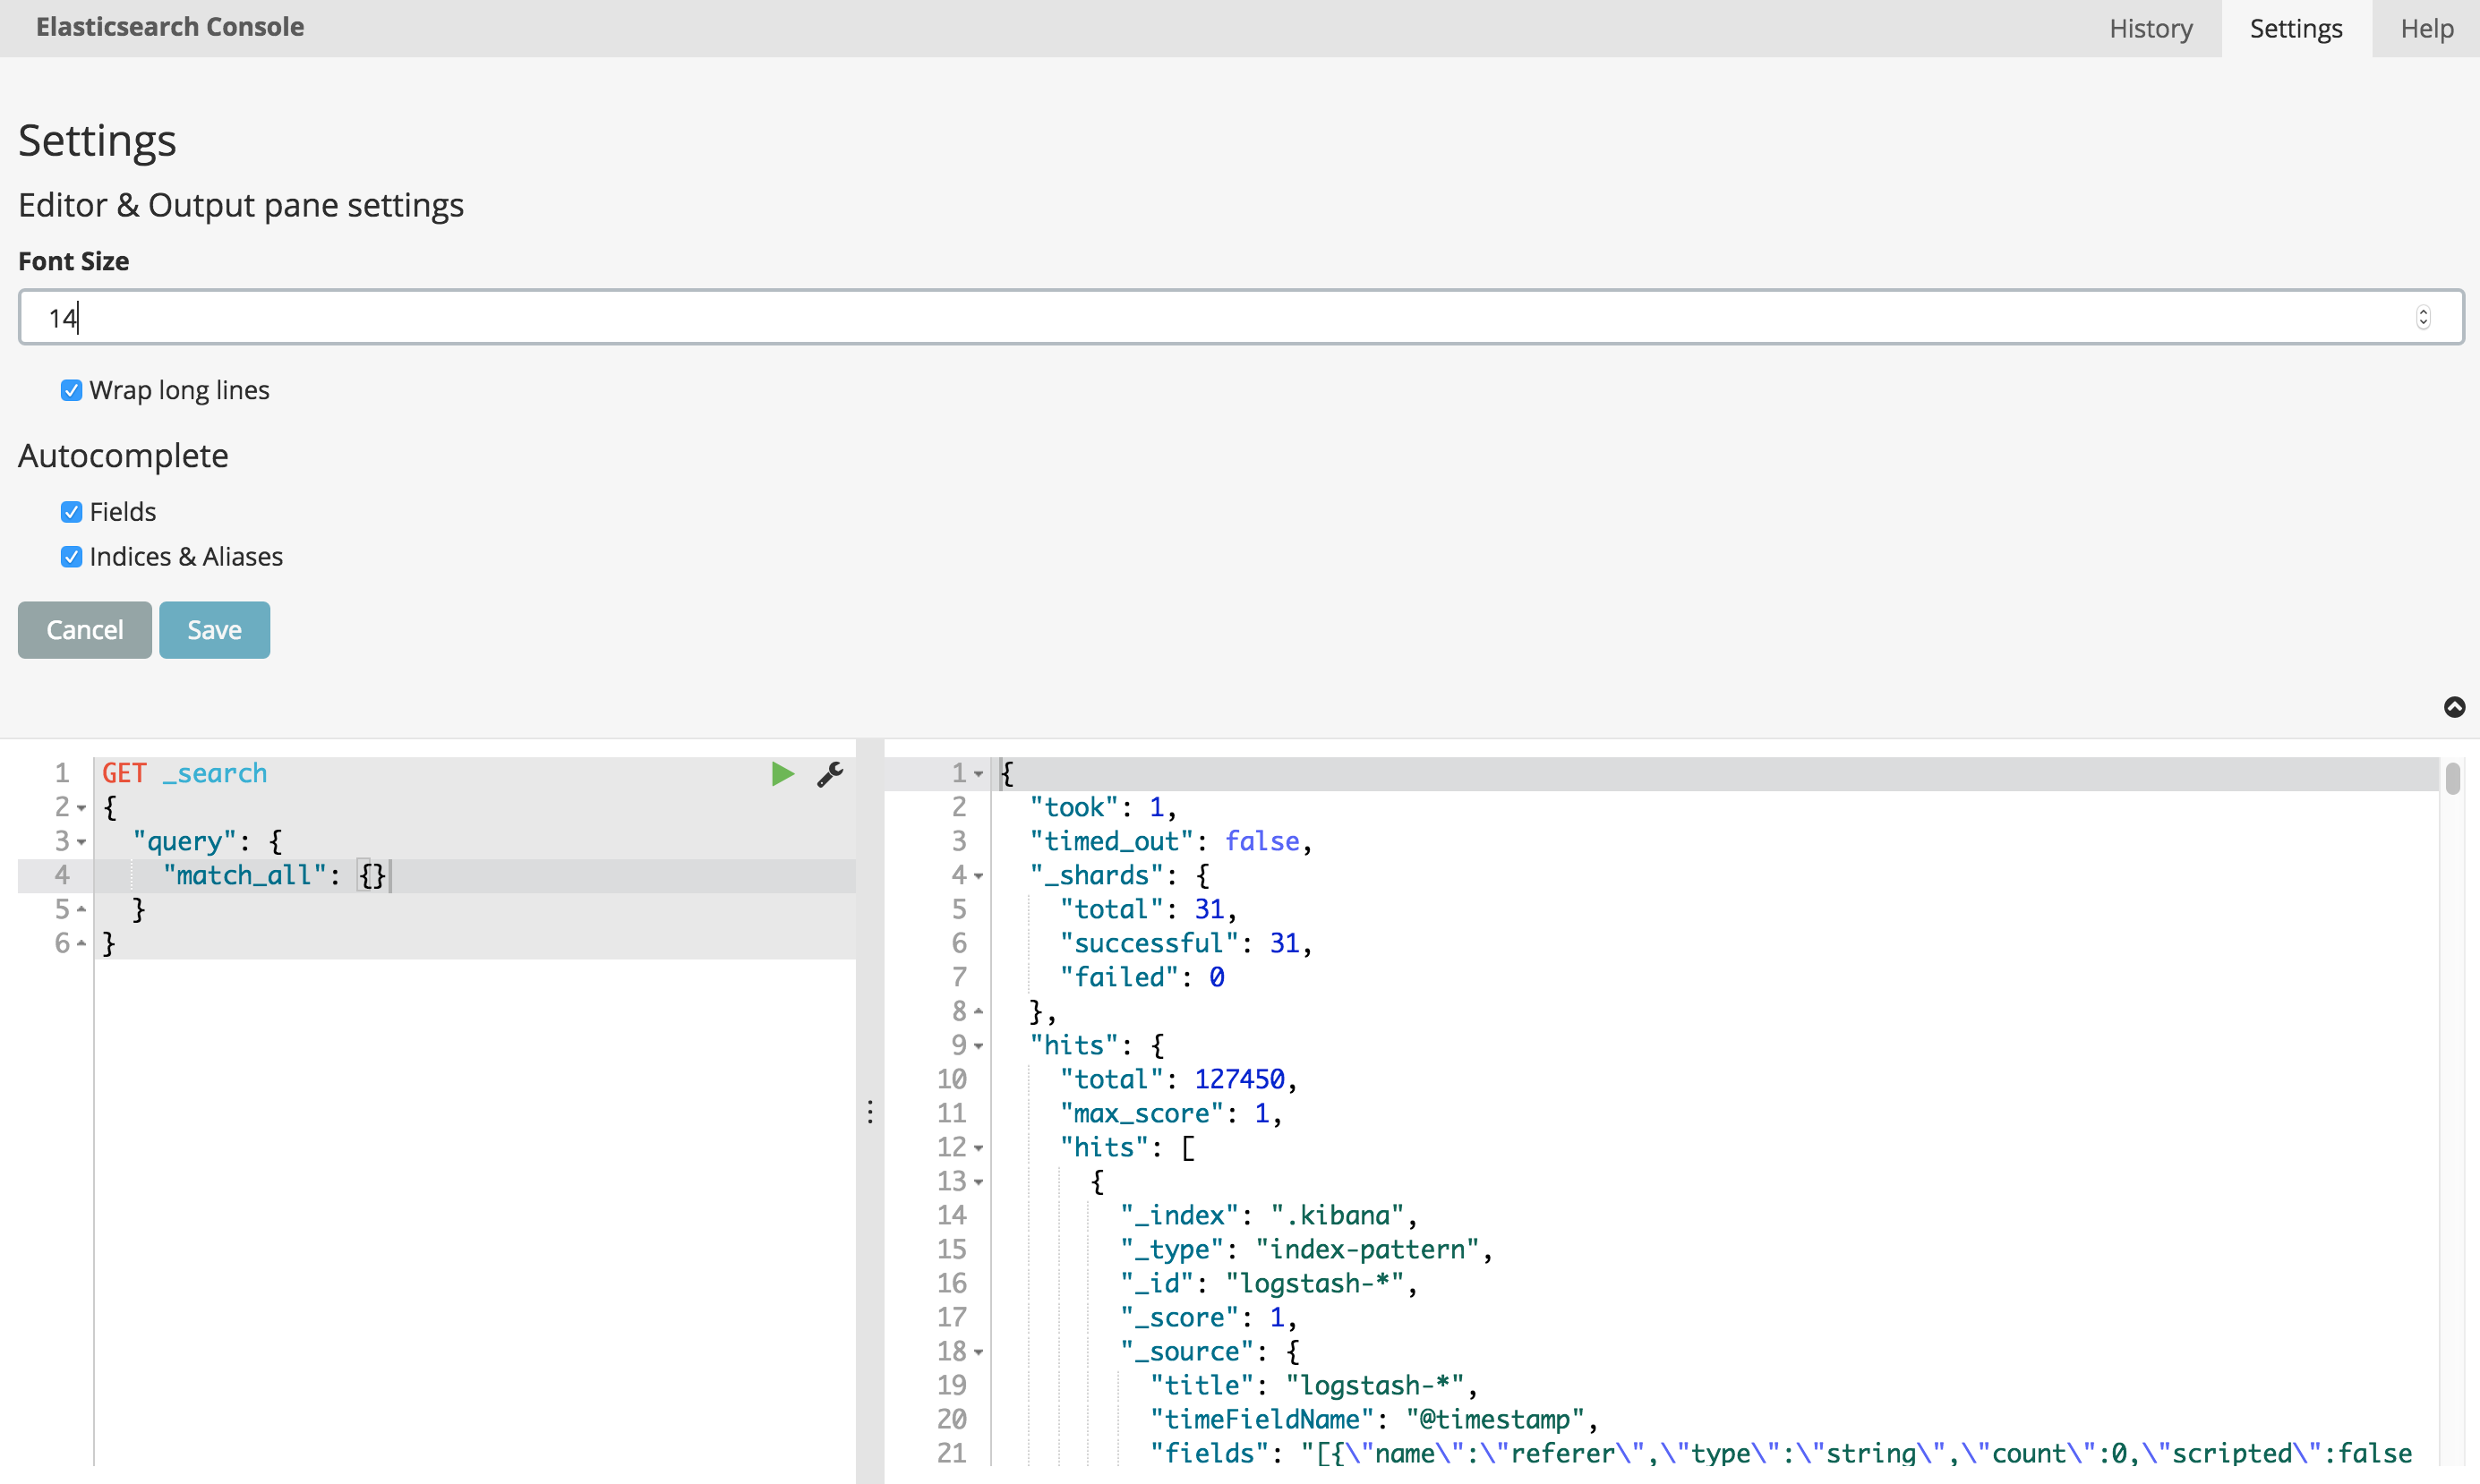
Task: Select the Font Size input field
Action: (x=1240, y=318)
